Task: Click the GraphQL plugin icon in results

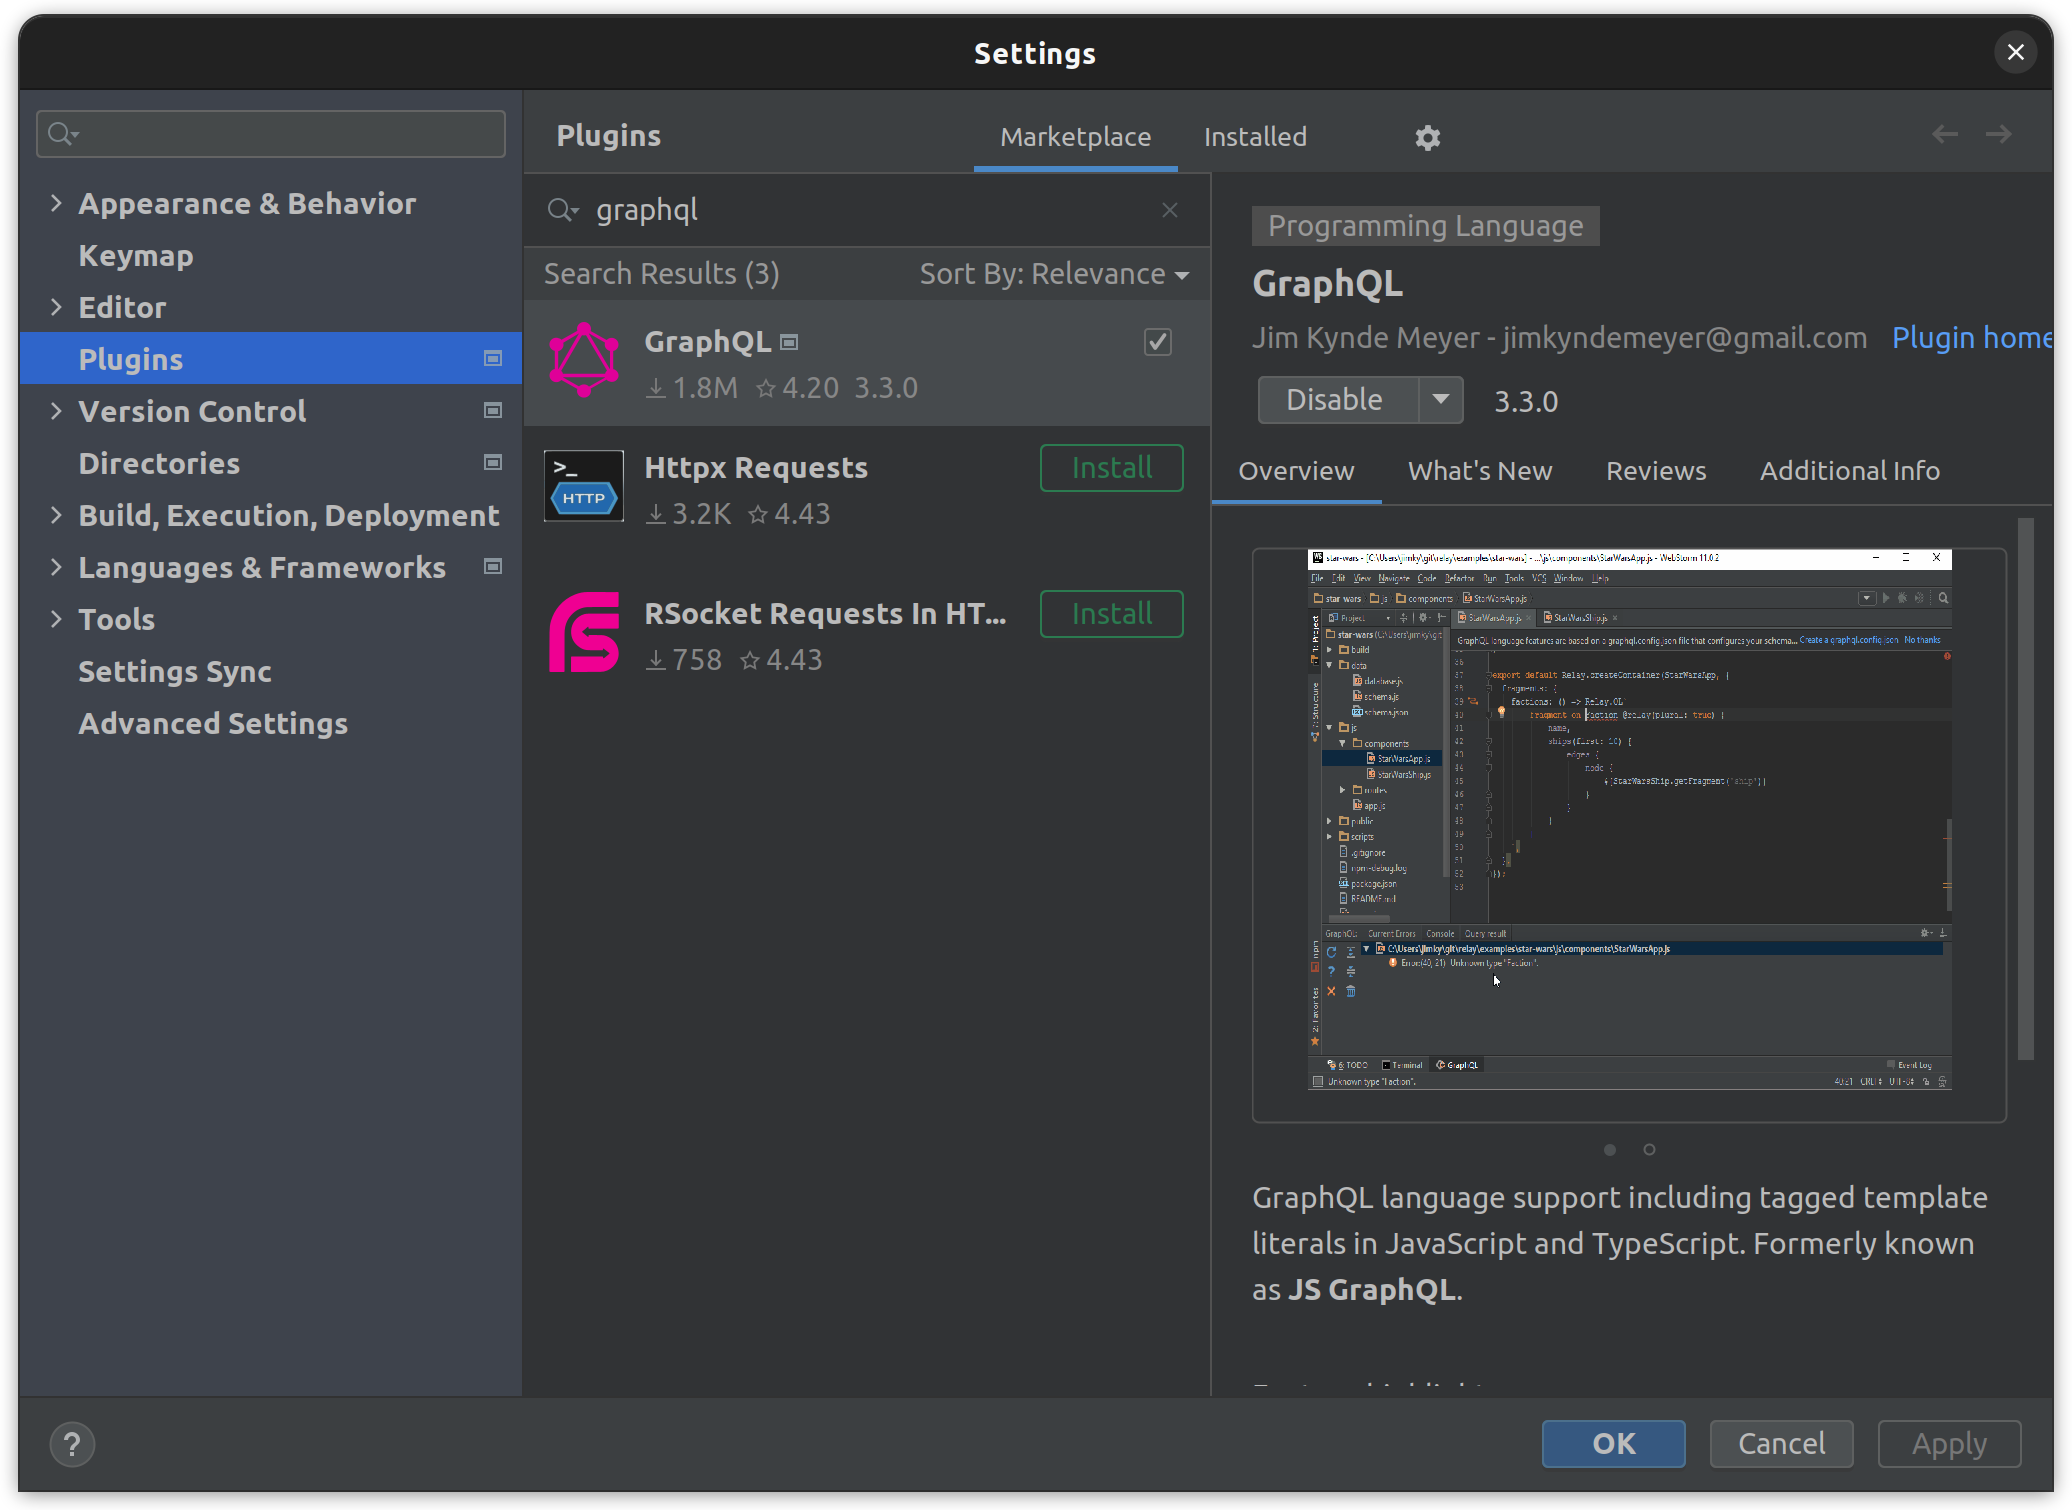Action: pos(586,362)
